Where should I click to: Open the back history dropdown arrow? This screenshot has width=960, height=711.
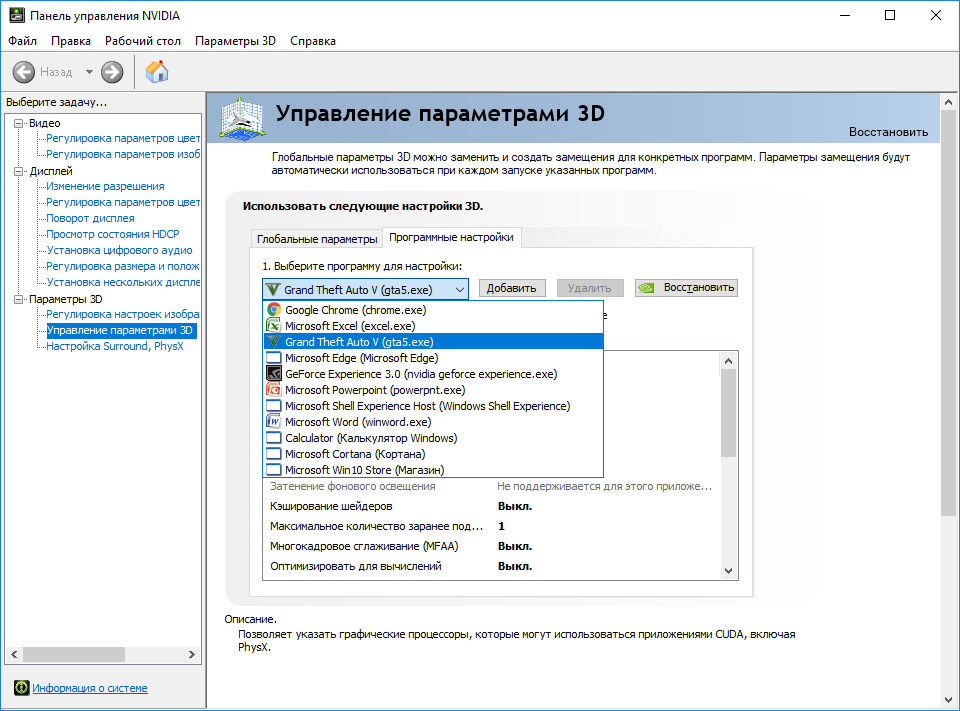(x=89, y=72)
